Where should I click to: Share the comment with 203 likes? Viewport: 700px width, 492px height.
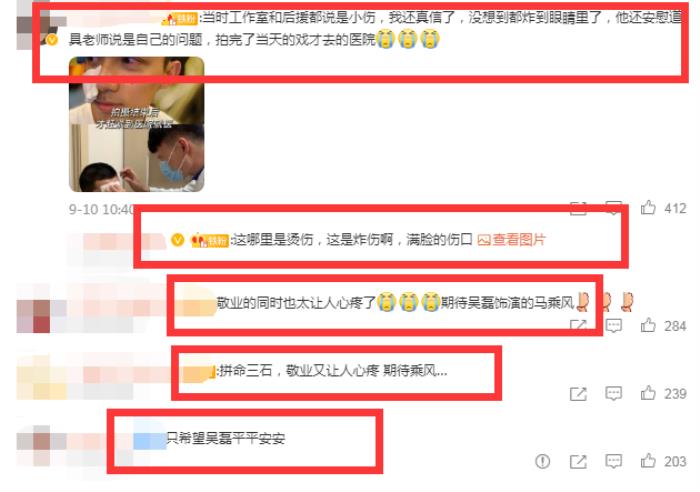point(578,461)
